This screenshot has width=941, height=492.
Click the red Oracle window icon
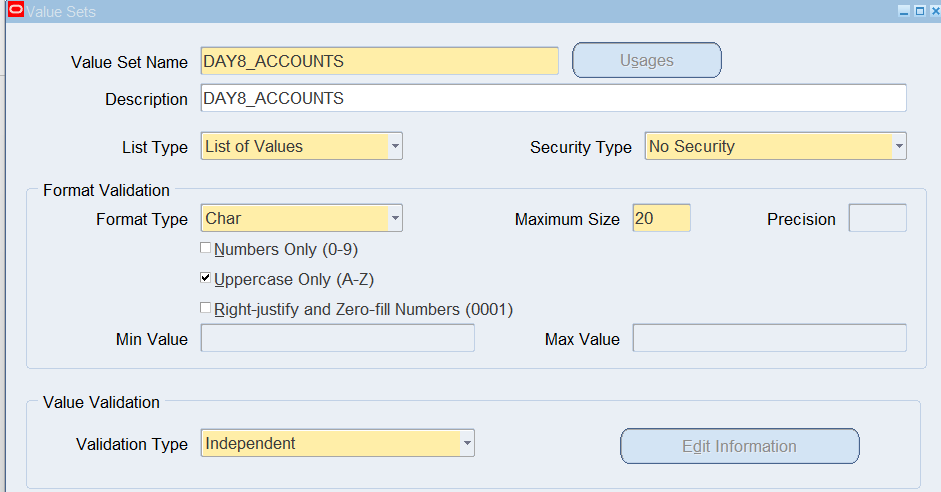[16, 10]
